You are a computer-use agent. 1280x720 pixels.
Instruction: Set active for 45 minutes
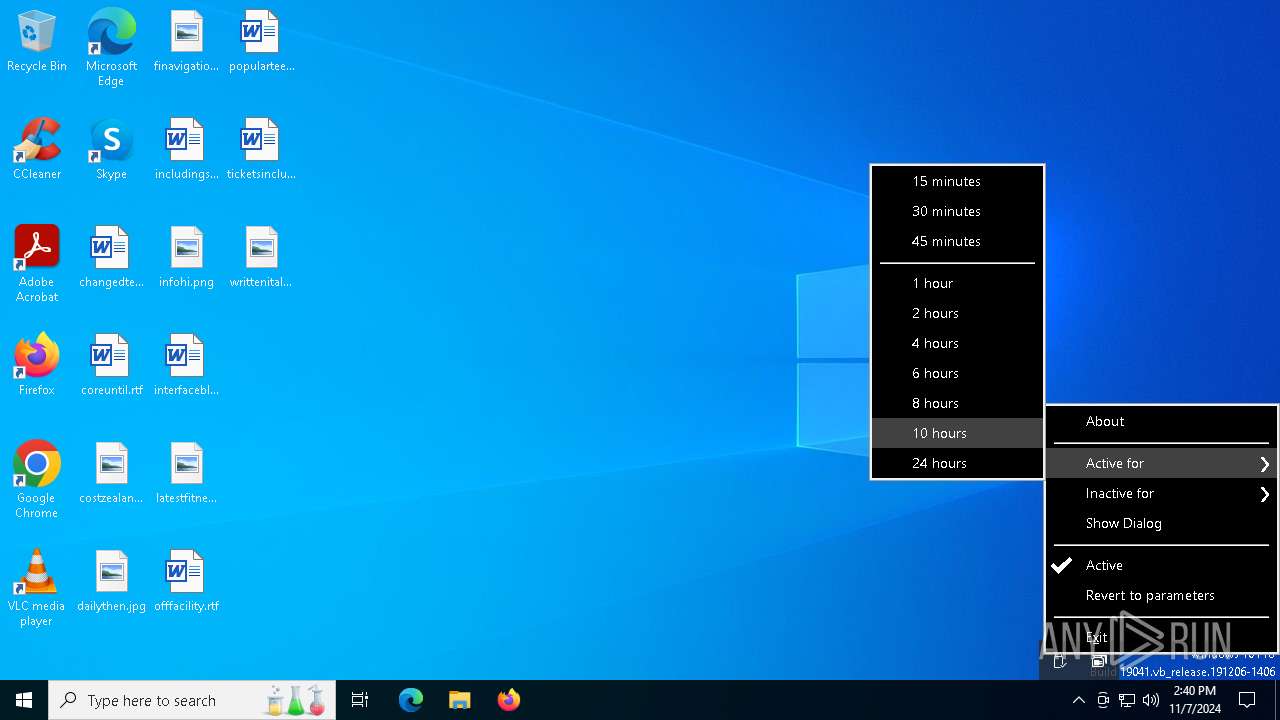[957, 241]
